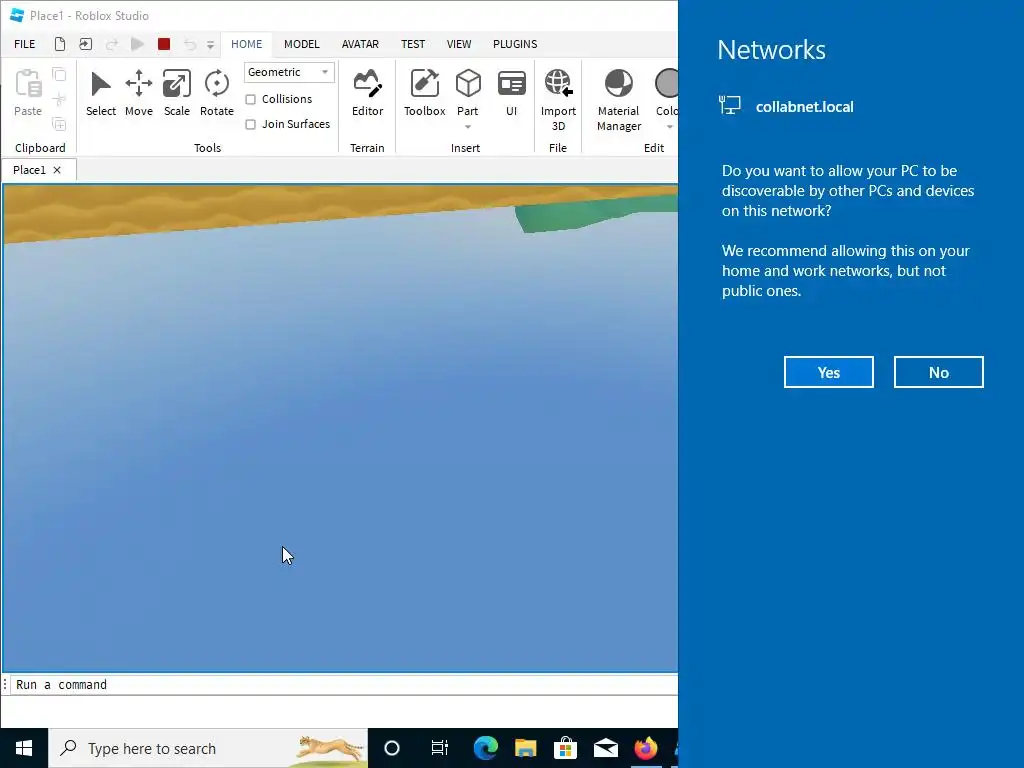The height and width of the screenshot is (768, 1024).
Task: Click the copy icon in Clipboard group
Action: tap(59, 74)
